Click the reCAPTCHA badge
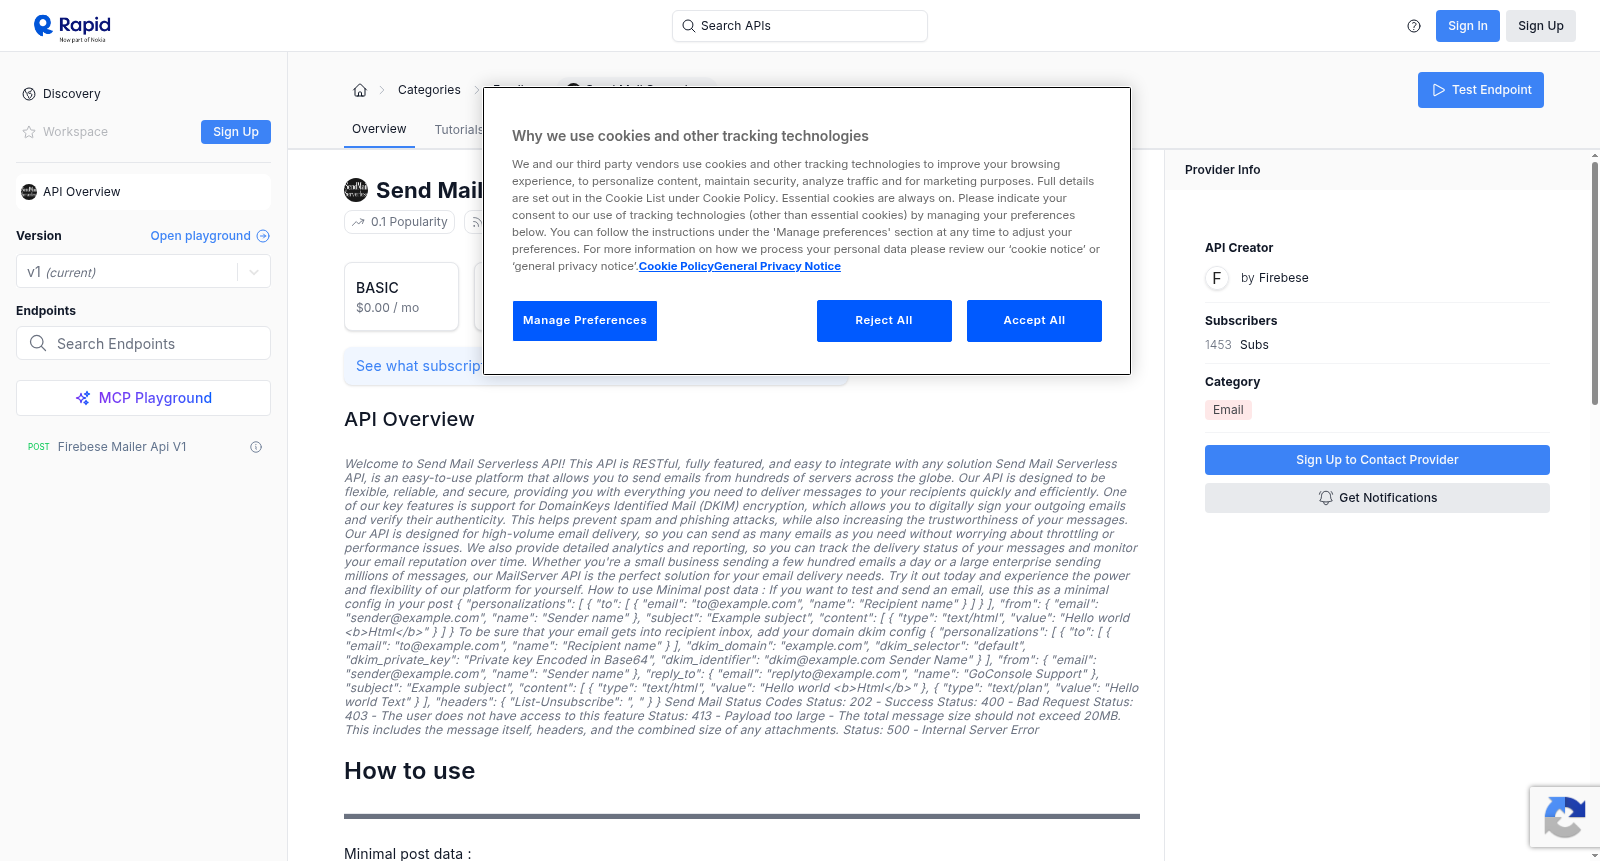The image size is (1600, 861). pos(1564,817)
